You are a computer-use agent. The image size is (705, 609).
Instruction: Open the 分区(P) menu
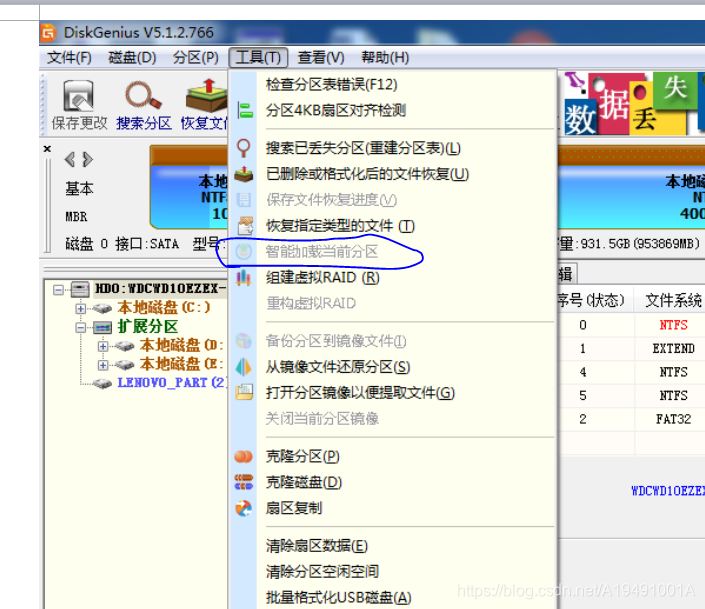point(196,58)
